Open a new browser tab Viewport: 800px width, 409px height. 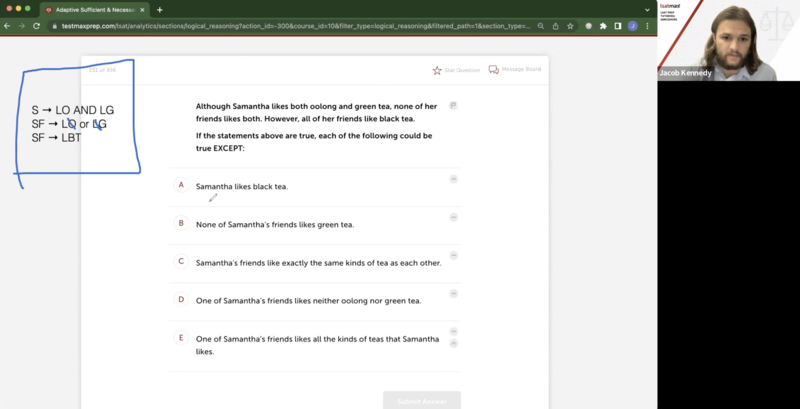160,9
